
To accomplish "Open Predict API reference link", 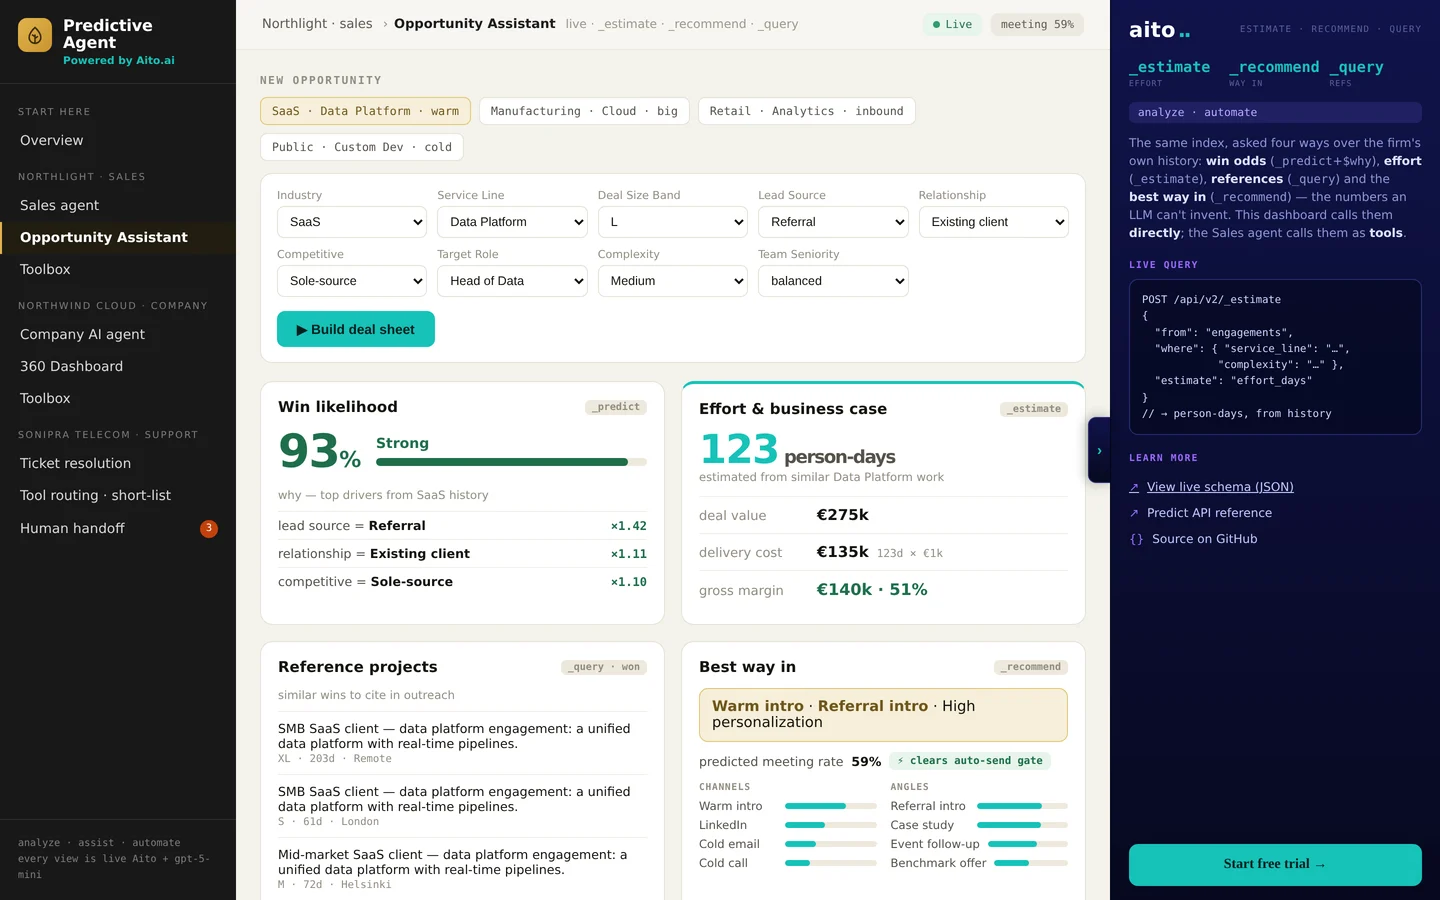I will [x=1209, y=513].
